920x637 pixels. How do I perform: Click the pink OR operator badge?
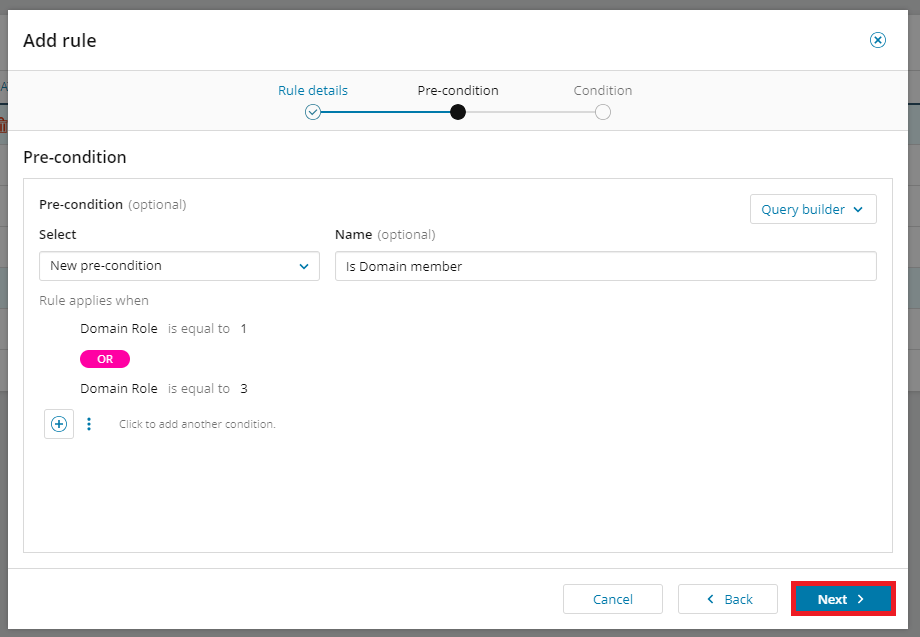point(104,358)
